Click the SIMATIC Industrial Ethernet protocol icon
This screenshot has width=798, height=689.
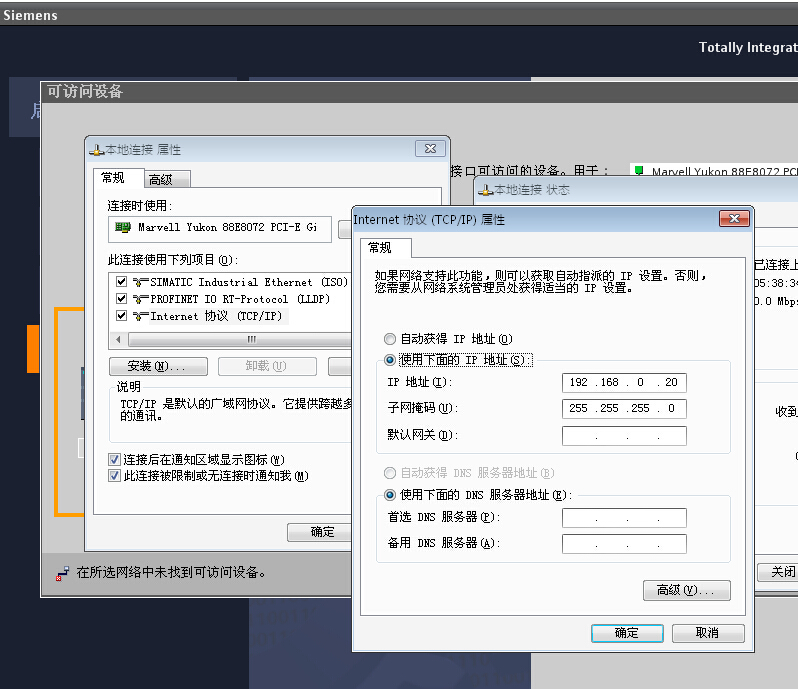[140, 283]
